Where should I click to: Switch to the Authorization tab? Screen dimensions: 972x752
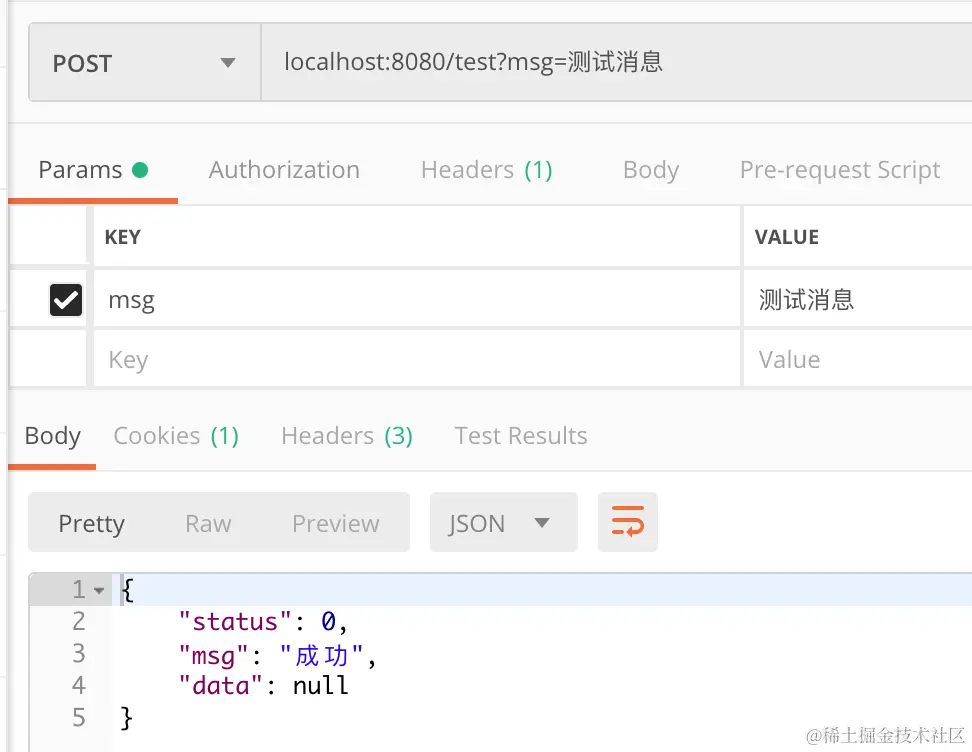pyautogui.click(x=284, y=170)
